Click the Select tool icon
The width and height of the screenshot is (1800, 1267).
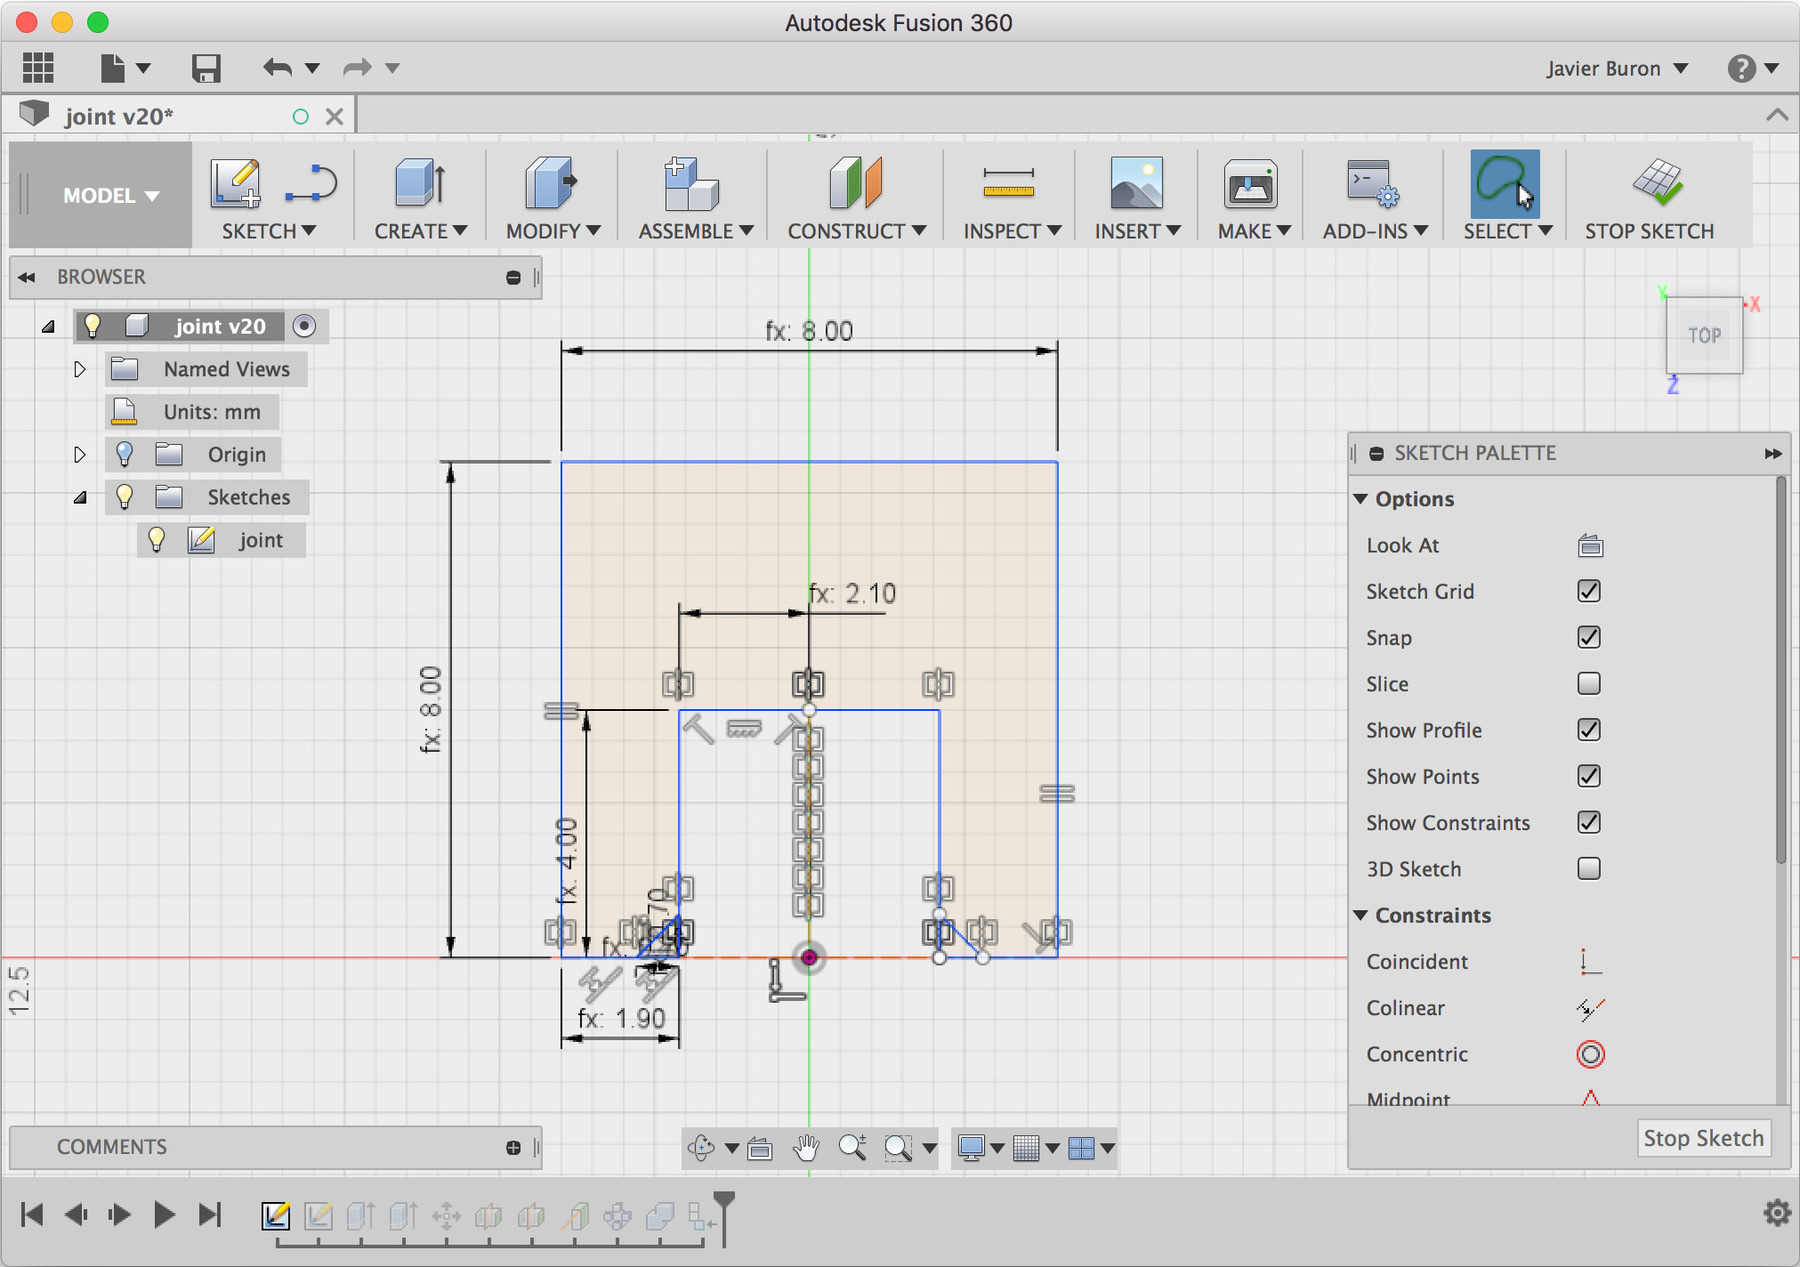point(1505,184)
